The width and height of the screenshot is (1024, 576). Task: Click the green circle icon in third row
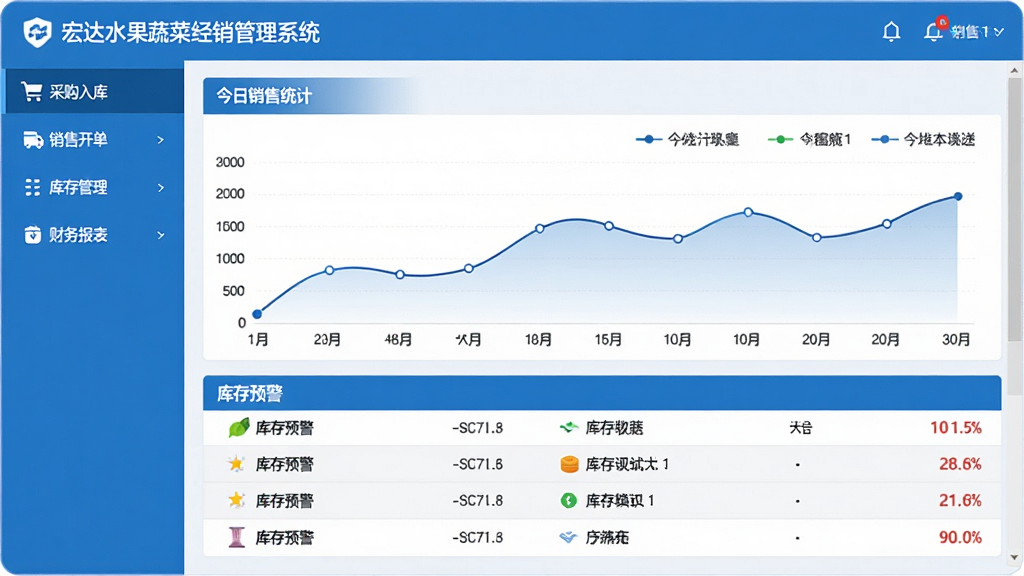pos(569,500)
